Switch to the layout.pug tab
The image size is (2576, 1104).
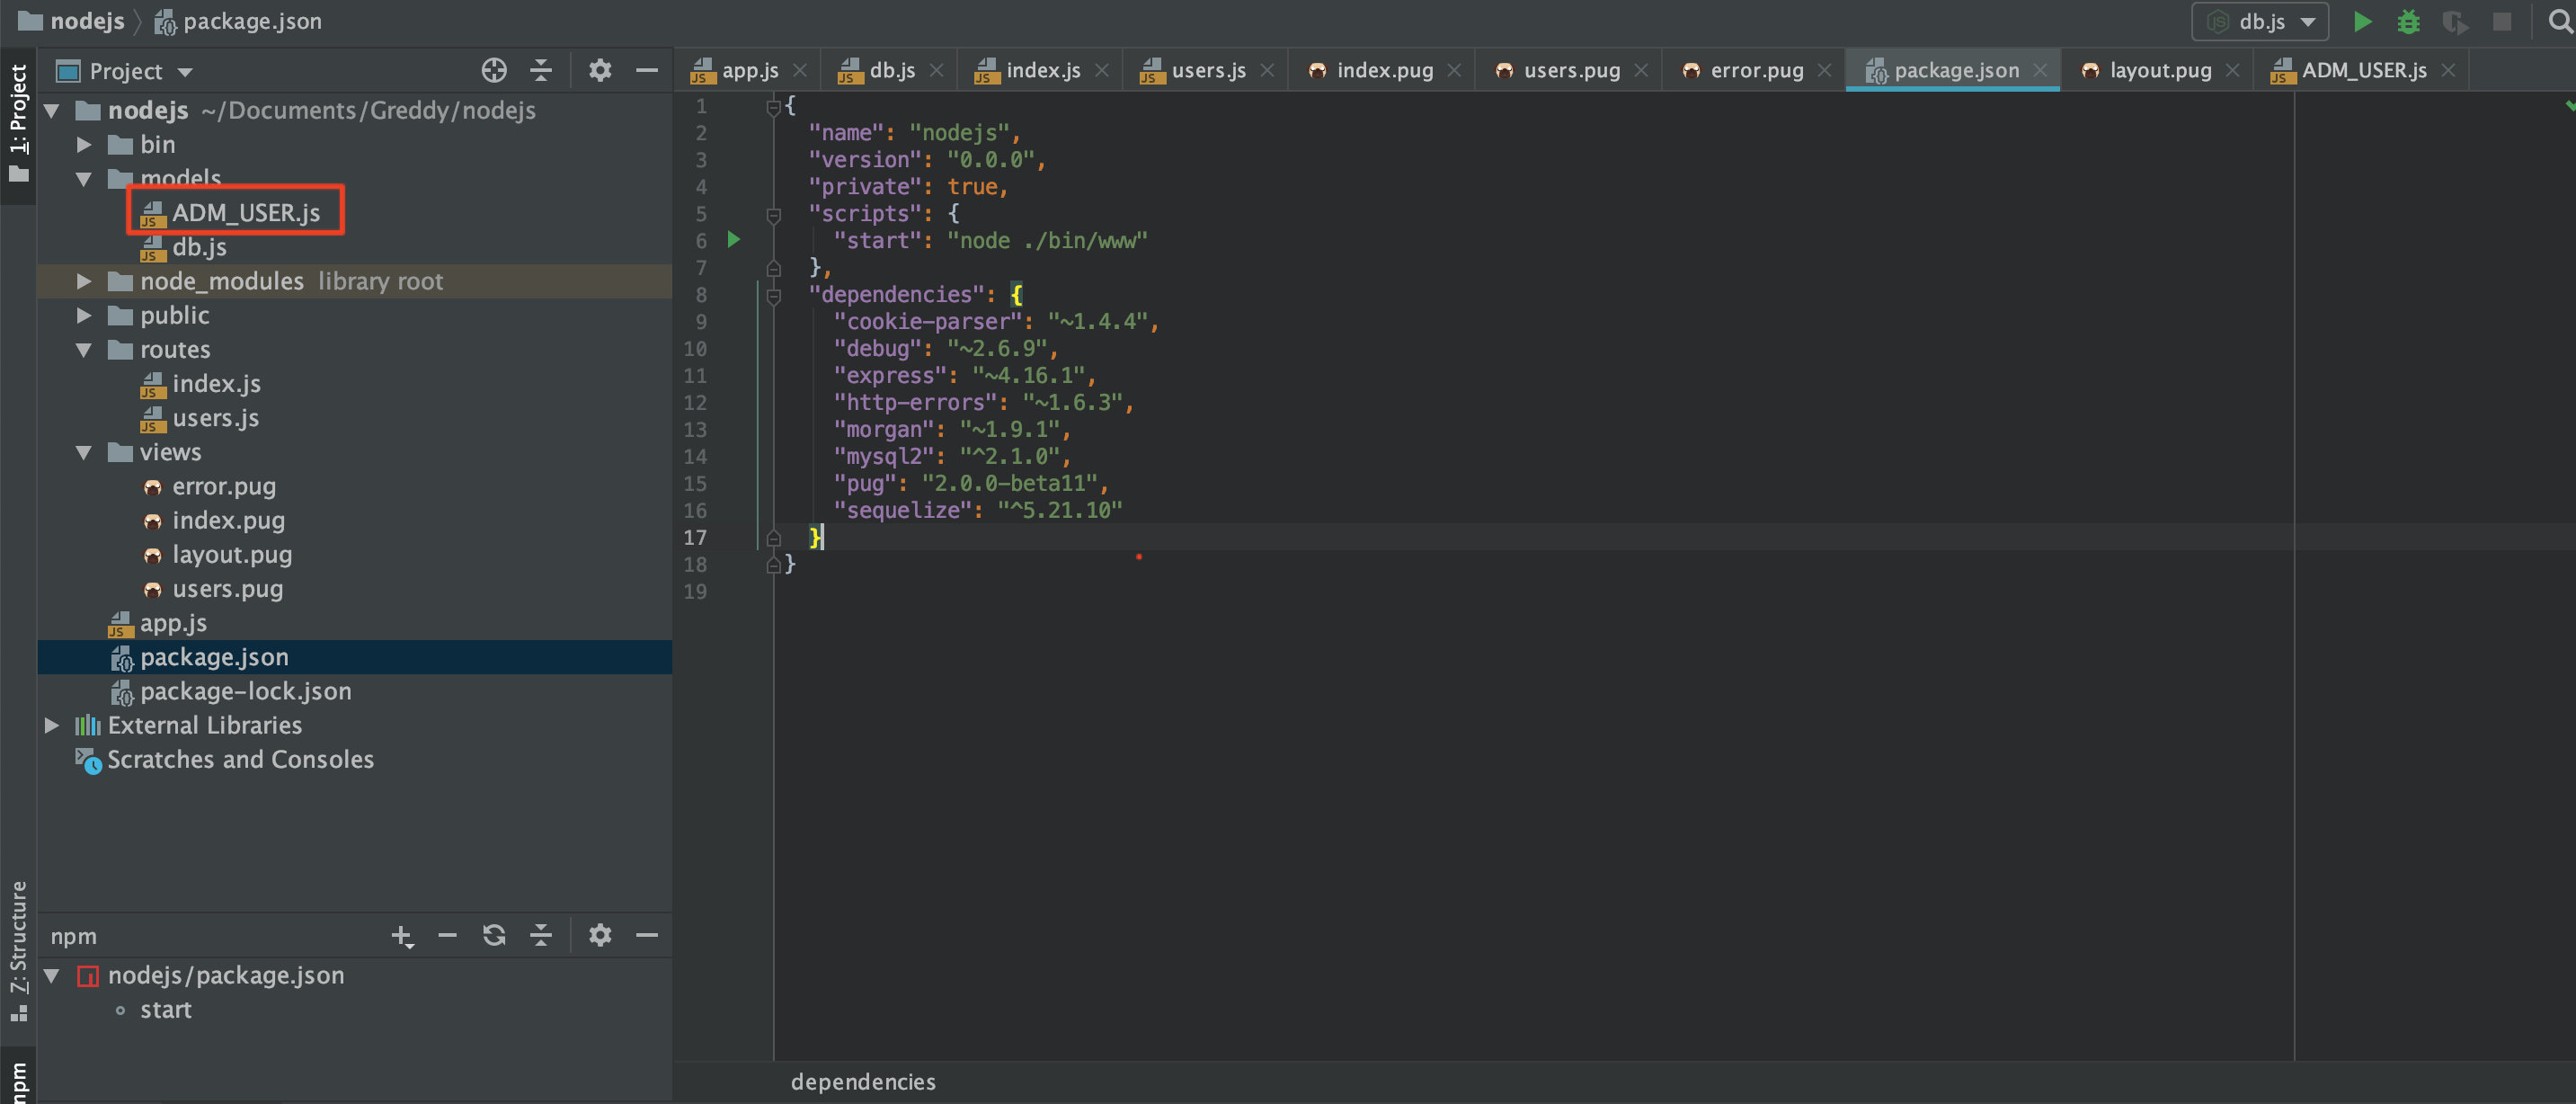click(2158, 70)
